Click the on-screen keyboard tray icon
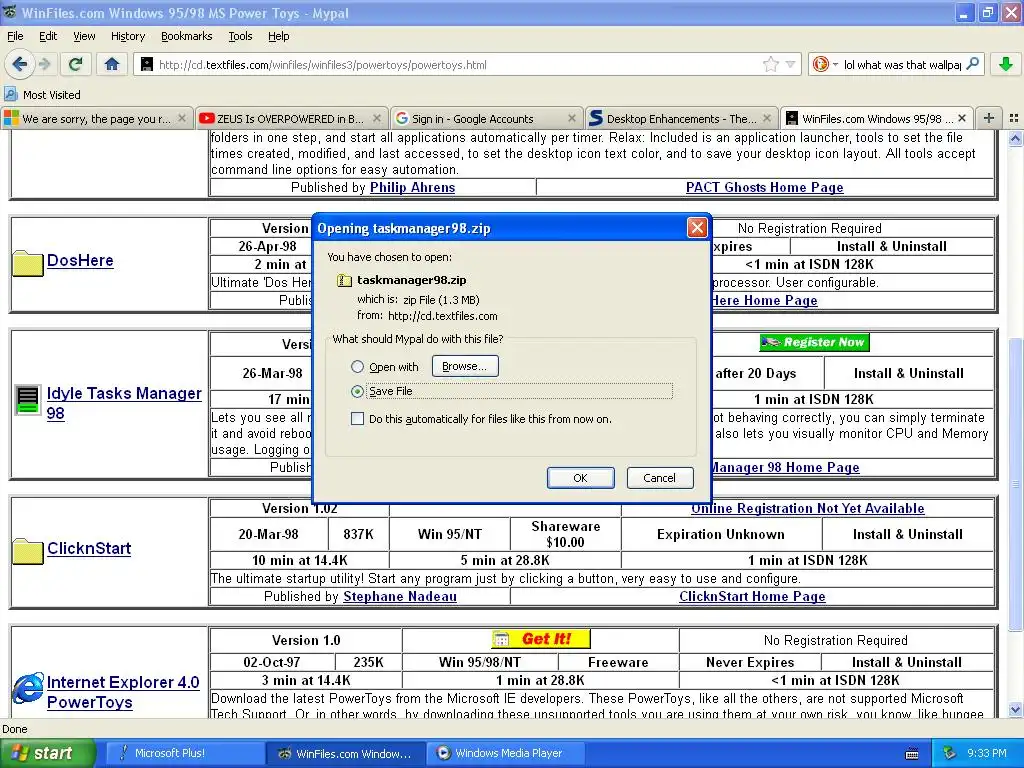 point(912,754)
